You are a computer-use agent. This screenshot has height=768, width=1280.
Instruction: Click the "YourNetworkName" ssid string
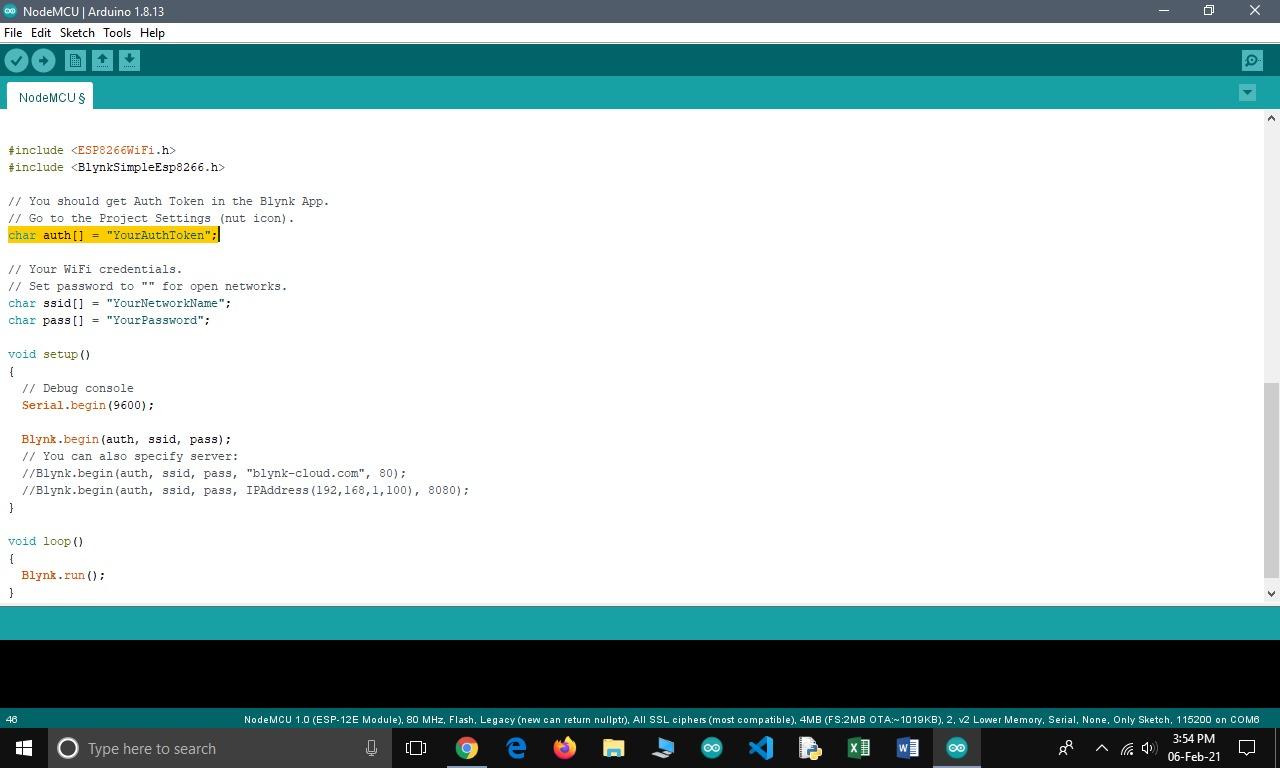point(165,303)
